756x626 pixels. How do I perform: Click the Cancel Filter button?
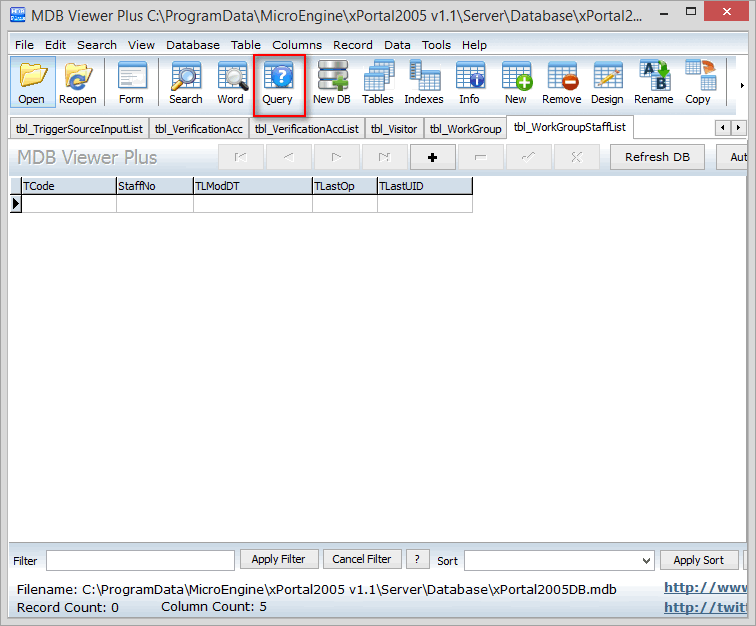[x=362, y=559]
